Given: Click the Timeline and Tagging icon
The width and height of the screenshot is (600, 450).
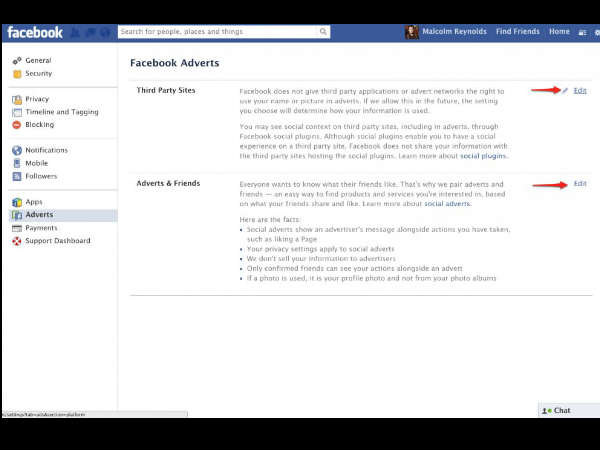Looking at the screenshot, I should pos(17,112).
